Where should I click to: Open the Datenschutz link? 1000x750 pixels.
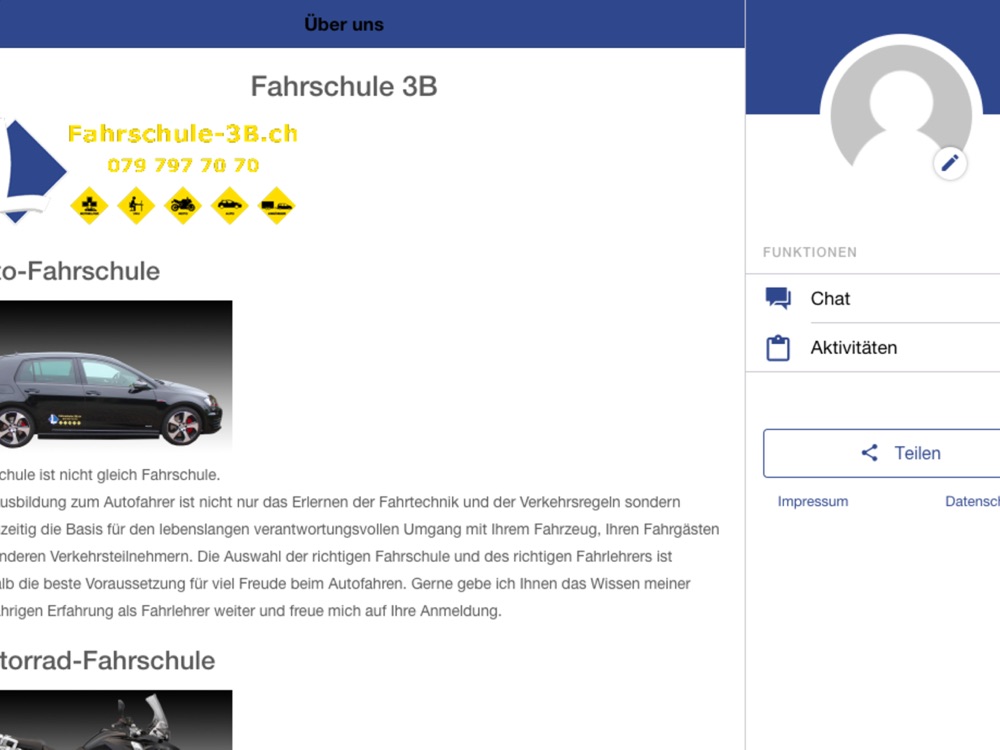click(x=972, y=501)
